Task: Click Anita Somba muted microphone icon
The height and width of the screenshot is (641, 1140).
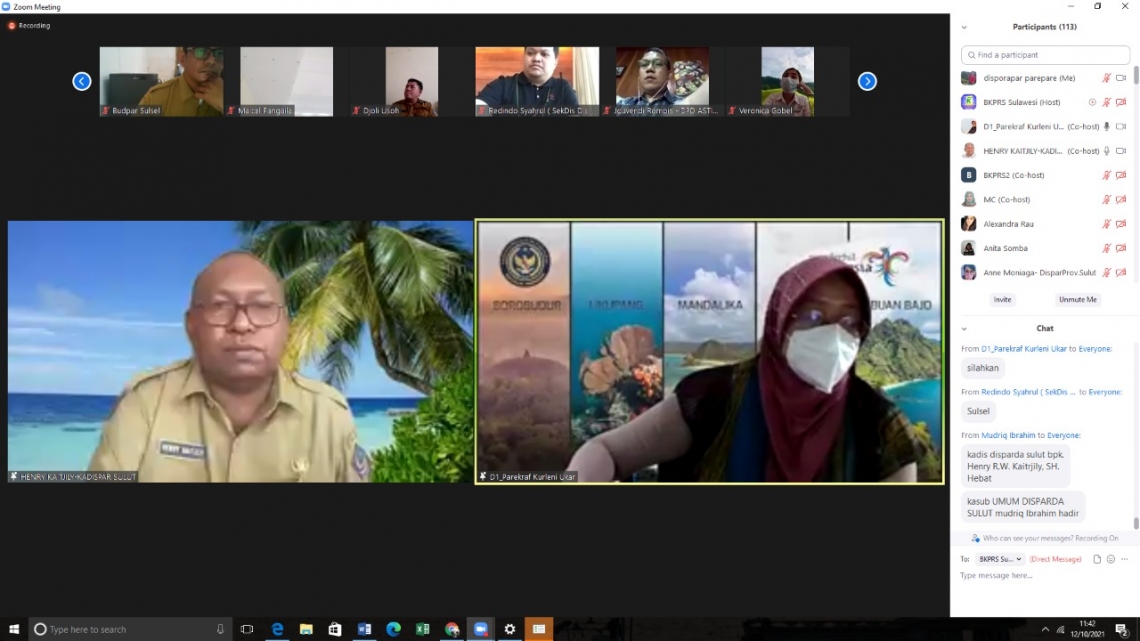Action: pyautogui.click(x=1106, y=249)
